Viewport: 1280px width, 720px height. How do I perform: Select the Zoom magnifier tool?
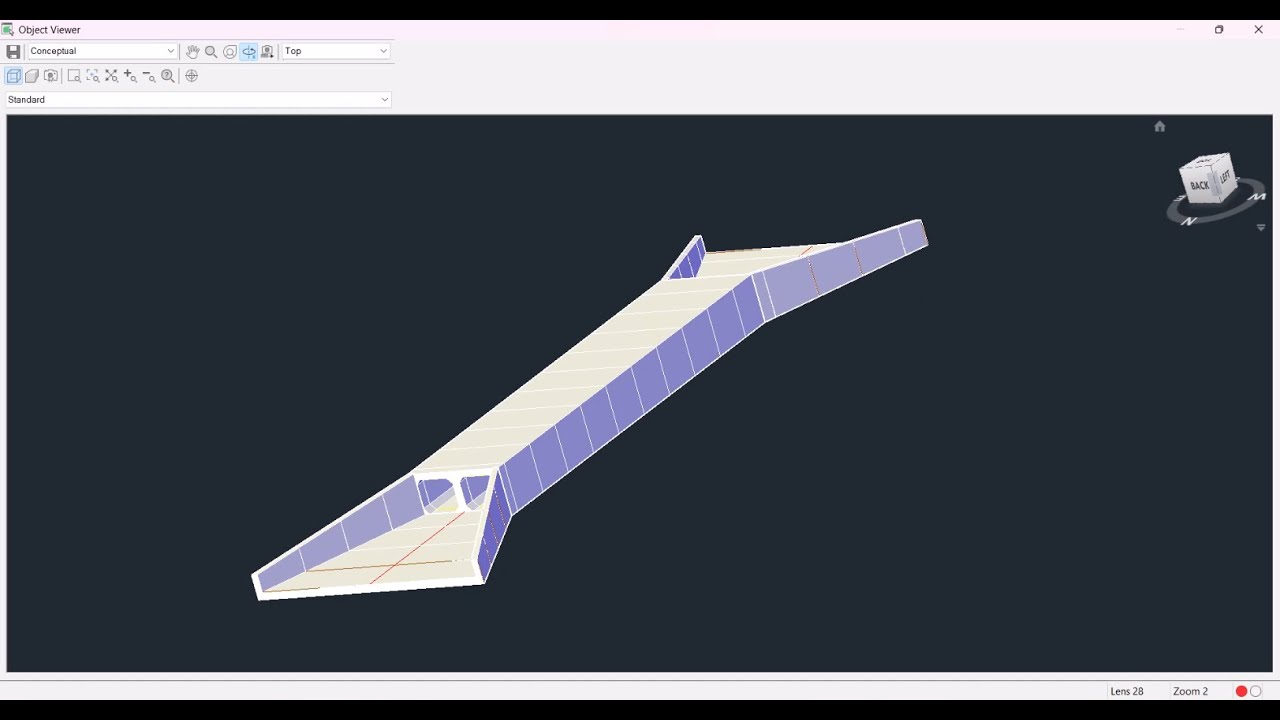point(211,51)
